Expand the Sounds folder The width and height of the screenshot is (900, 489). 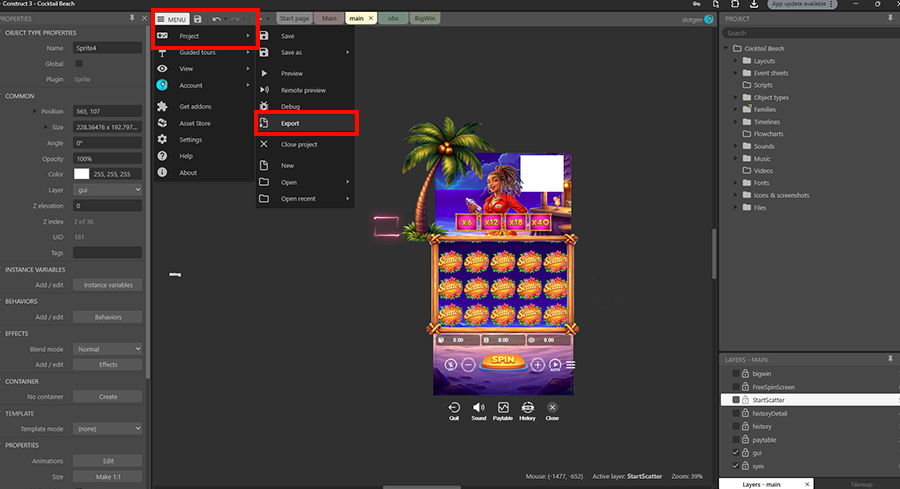pyautogui.click(x=735, y=146)
